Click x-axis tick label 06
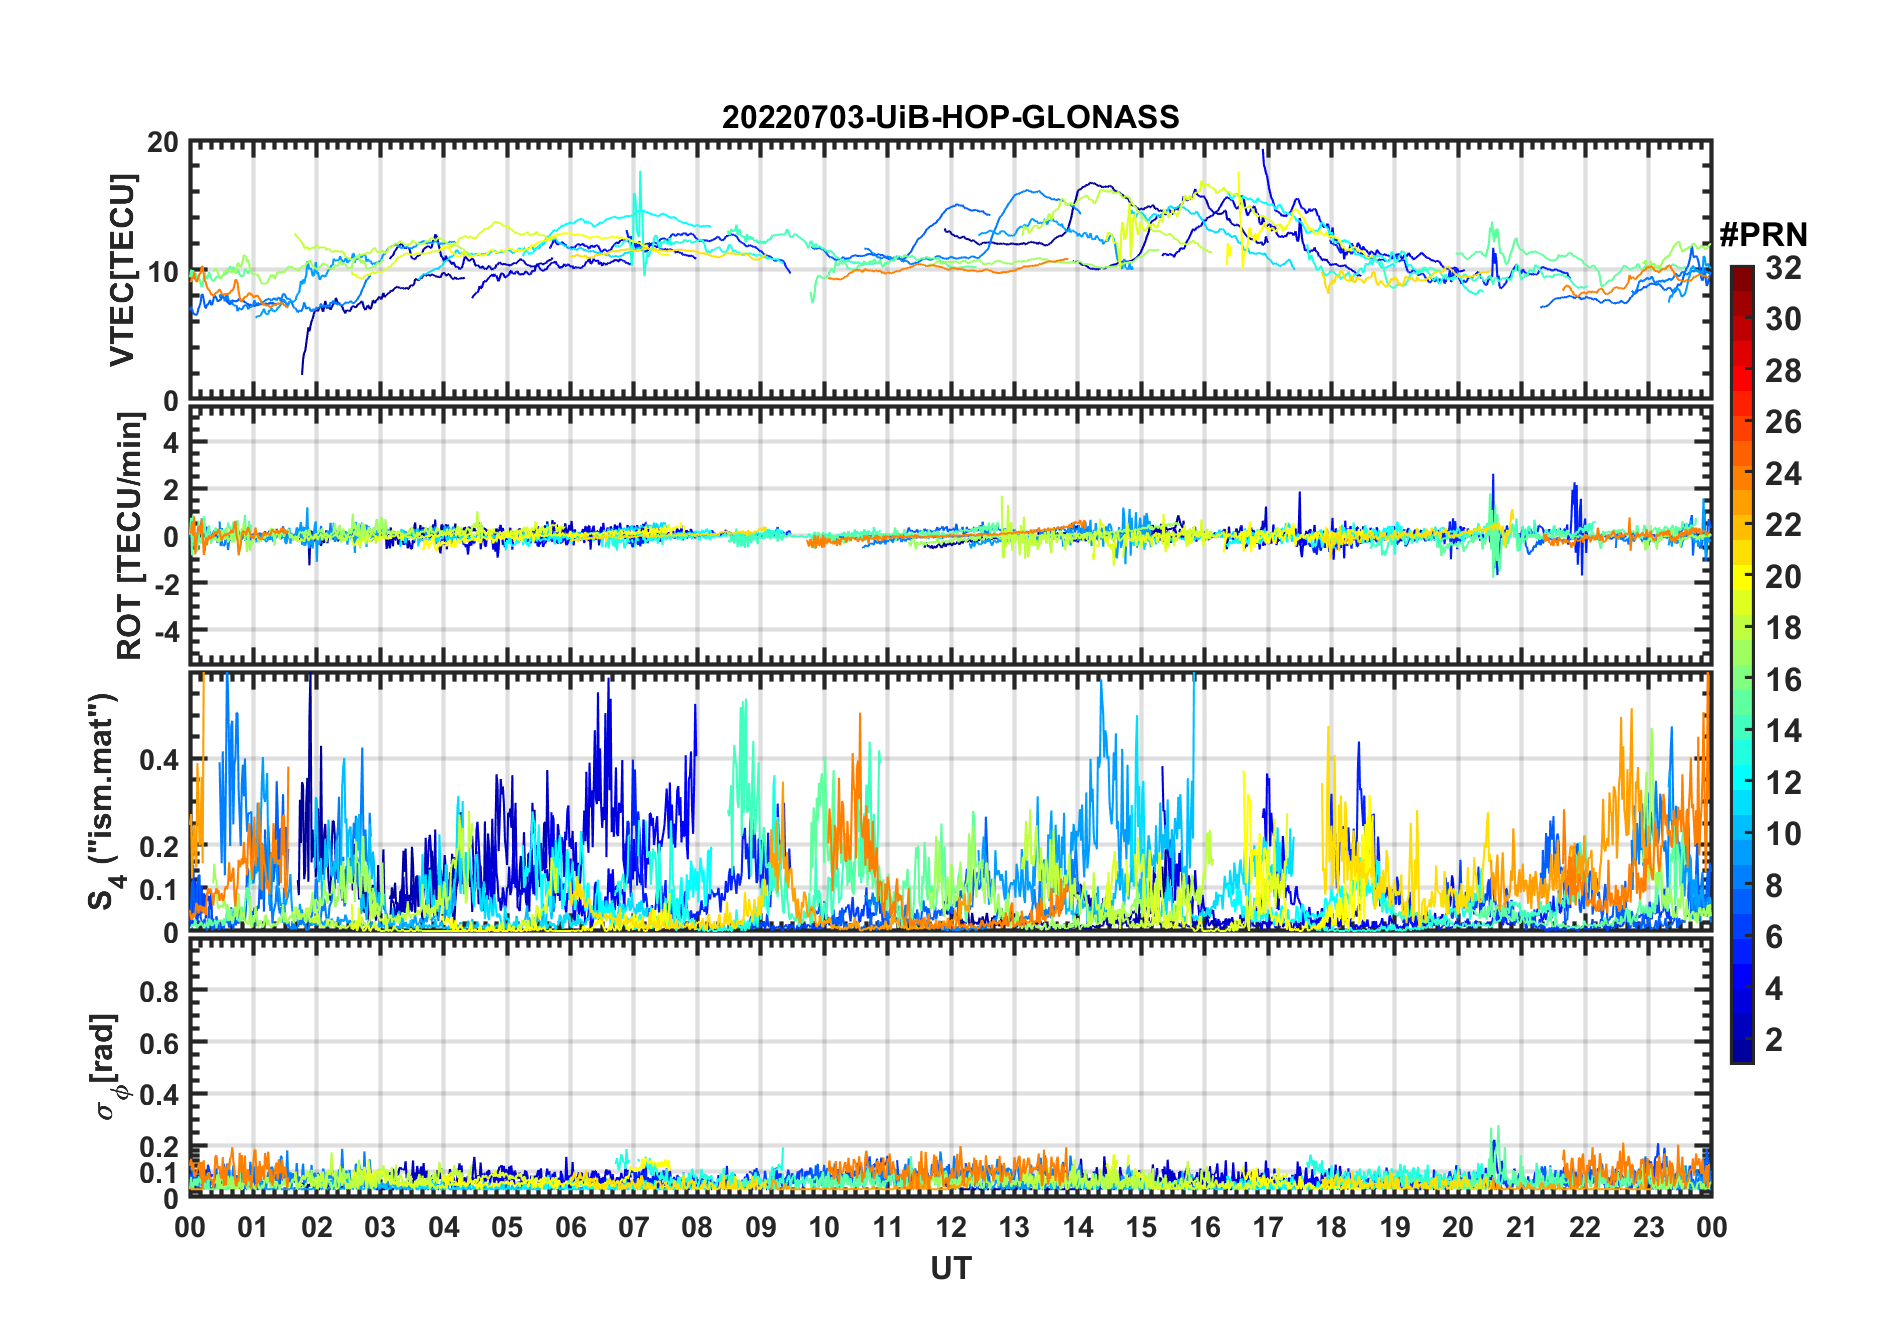The image size is (1902, 1330). tap(571, 1227)
